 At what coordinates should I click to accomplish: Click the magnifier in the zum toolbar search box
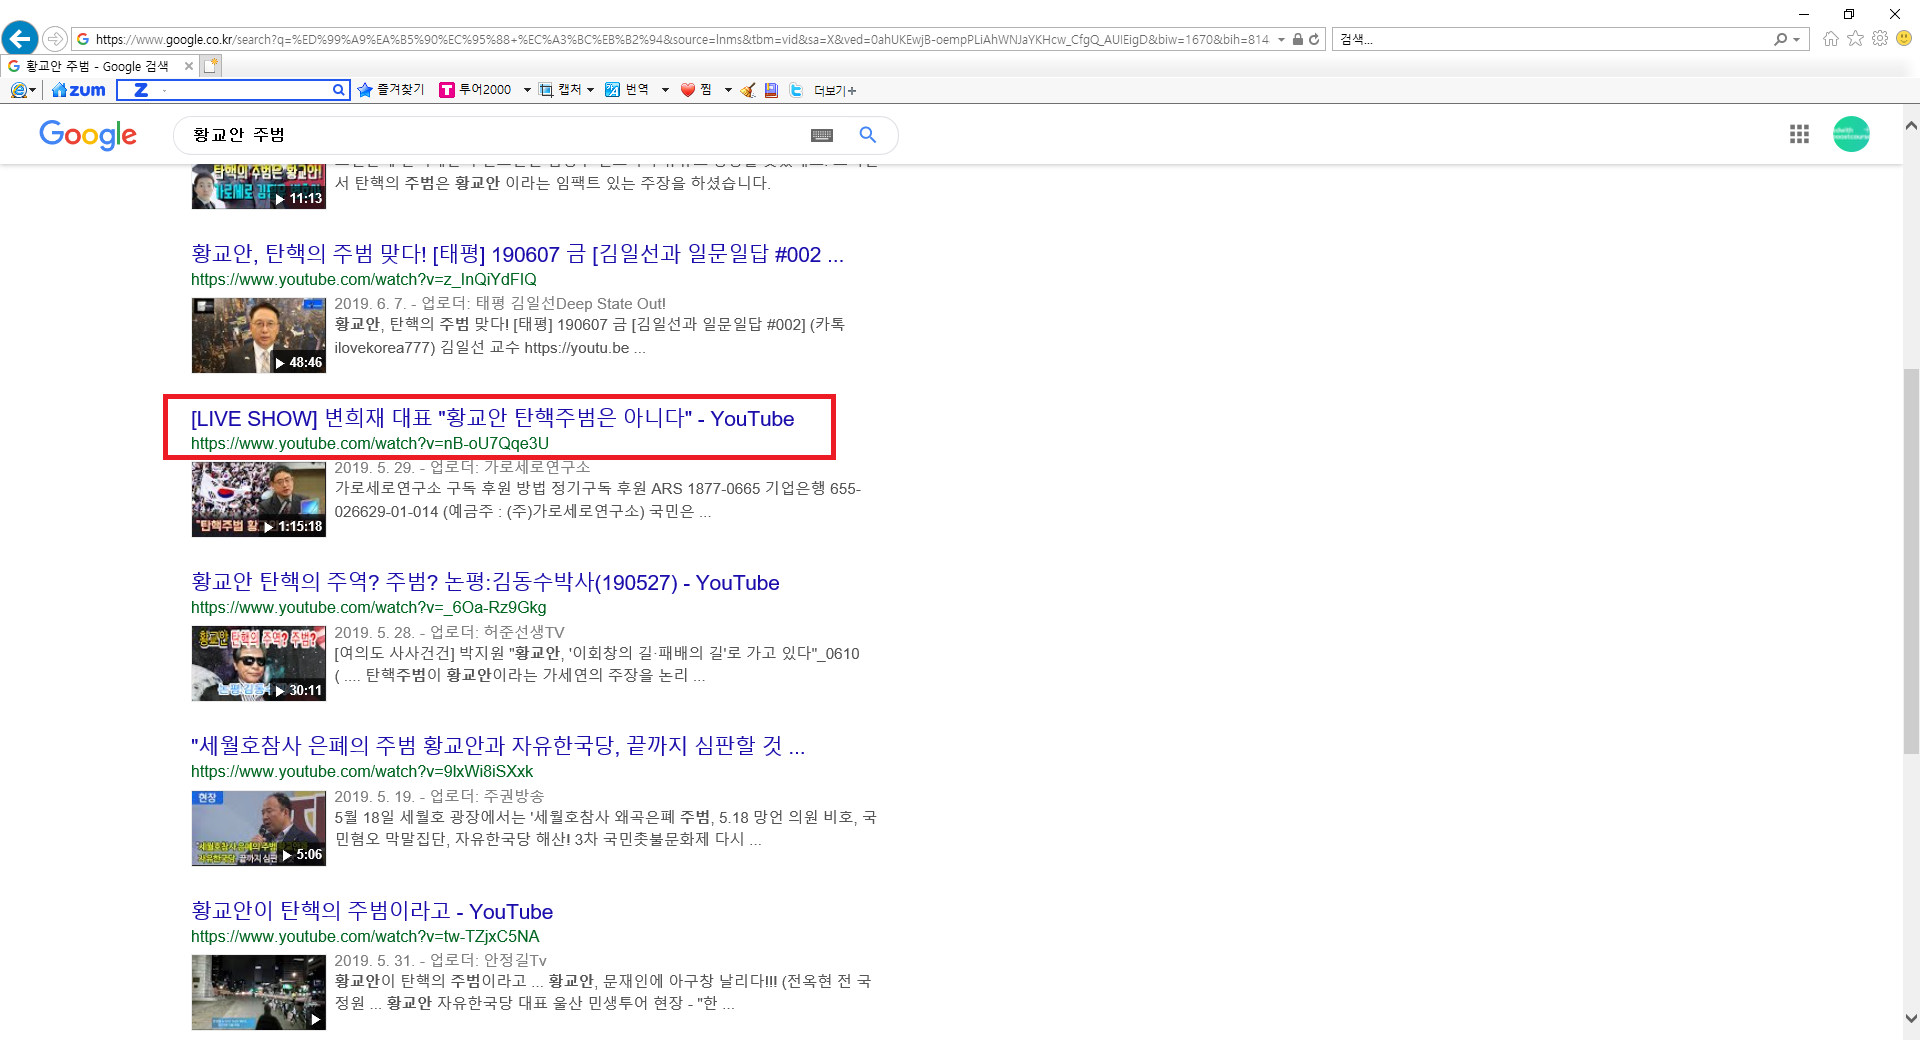(339, 90)
